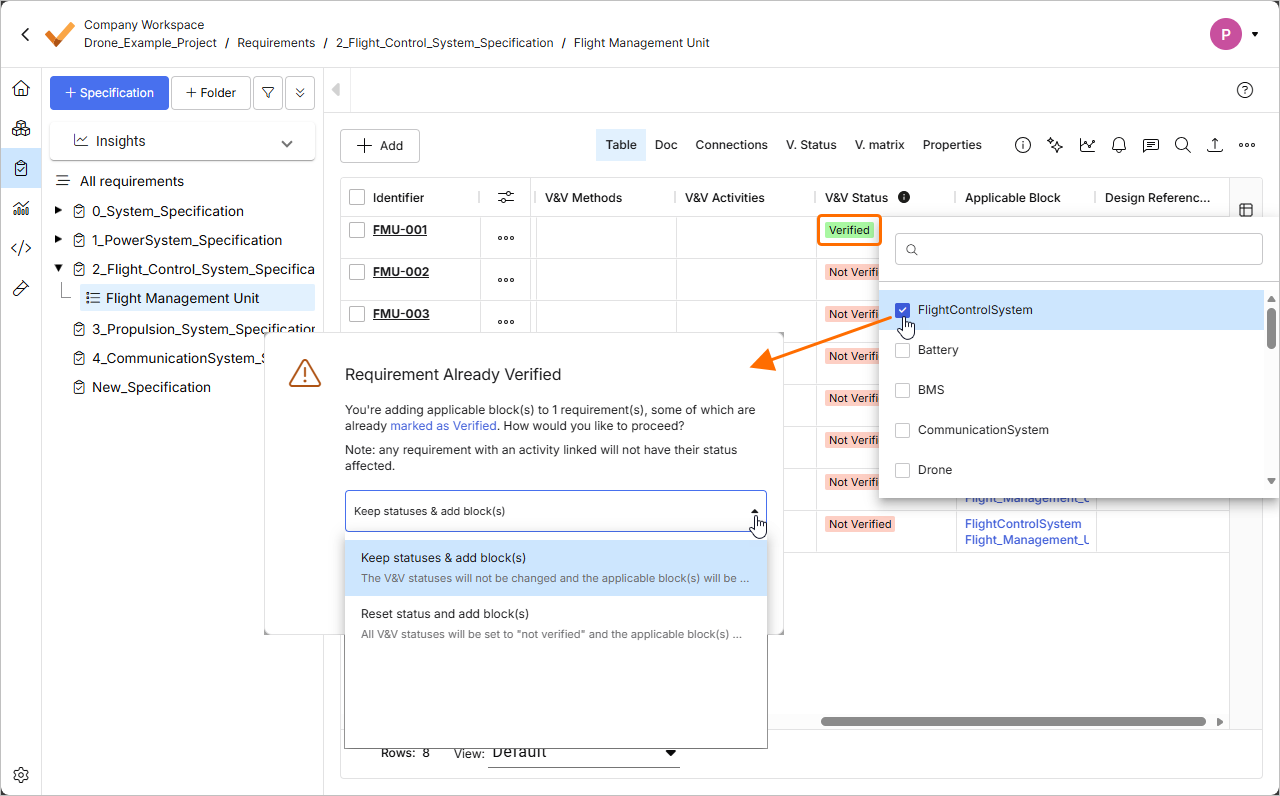Expand the 0_System_Specification tree node

tap(58, 211)
